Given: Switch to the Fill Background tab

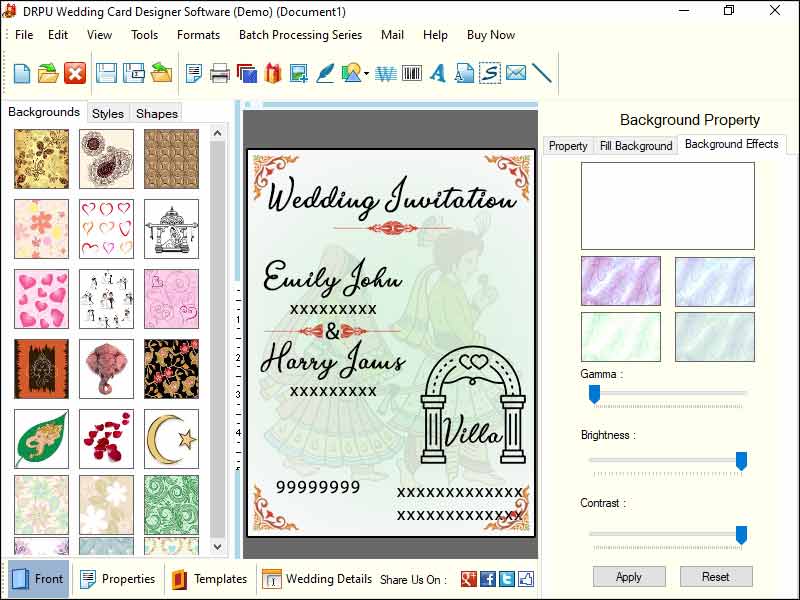Looking at the screenshot, I should point(636,145).
